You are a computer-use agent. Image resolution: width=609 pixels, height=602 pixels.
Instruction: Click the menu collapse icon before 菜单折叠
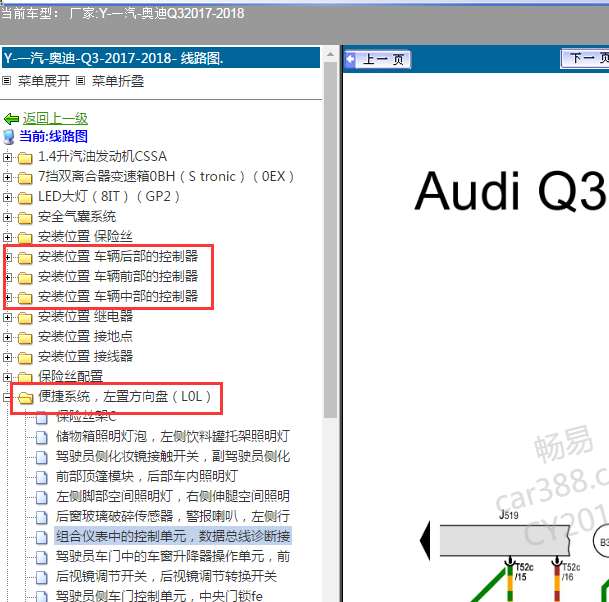[80, 81]
